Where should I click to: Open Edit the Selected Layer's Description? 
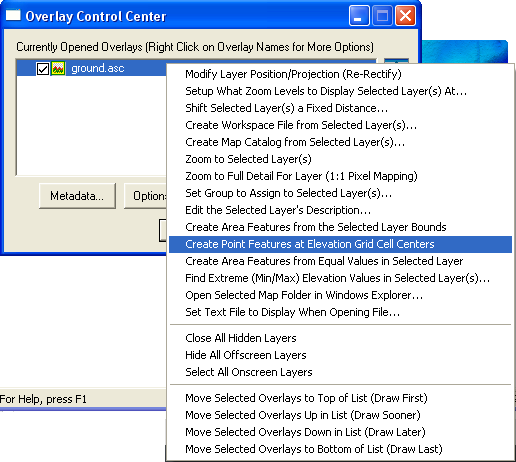[x=340, y=210]
